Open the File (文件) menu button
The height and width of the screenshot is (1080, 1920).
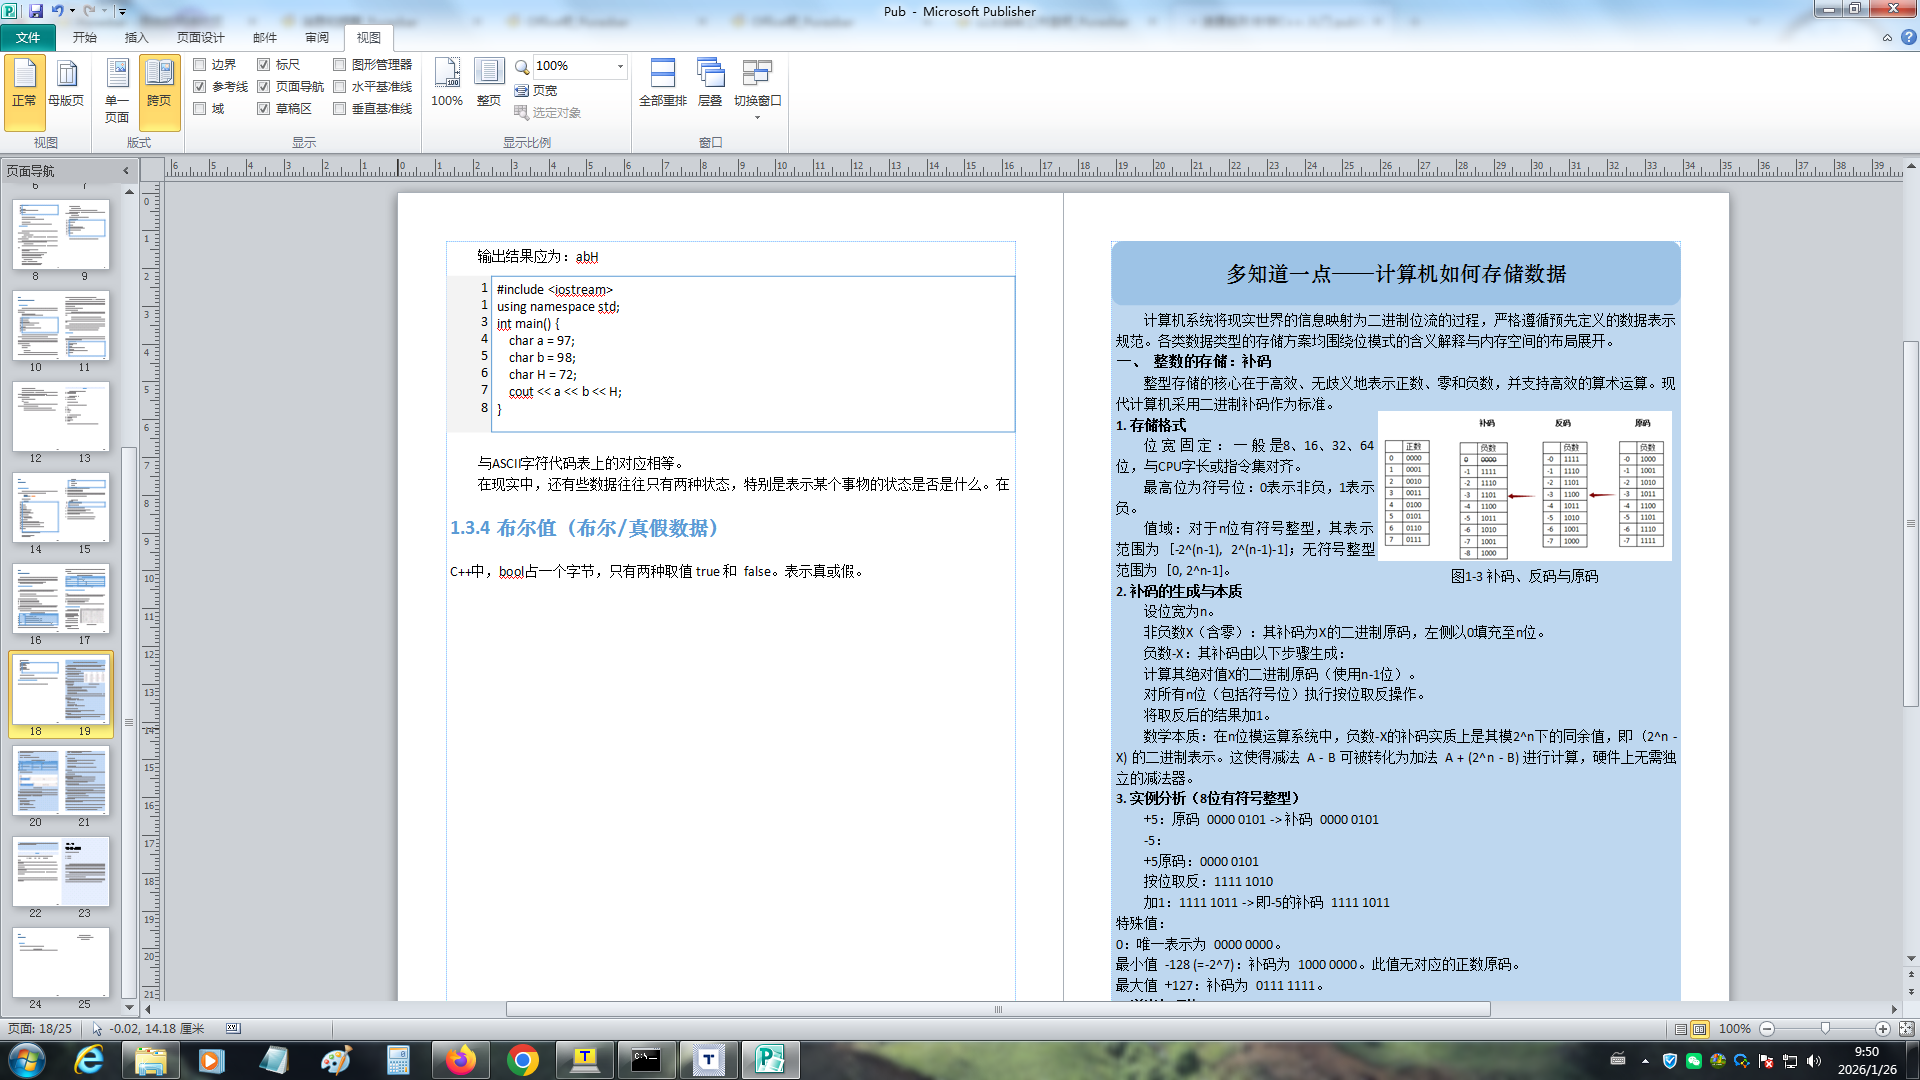click(28, 37)
